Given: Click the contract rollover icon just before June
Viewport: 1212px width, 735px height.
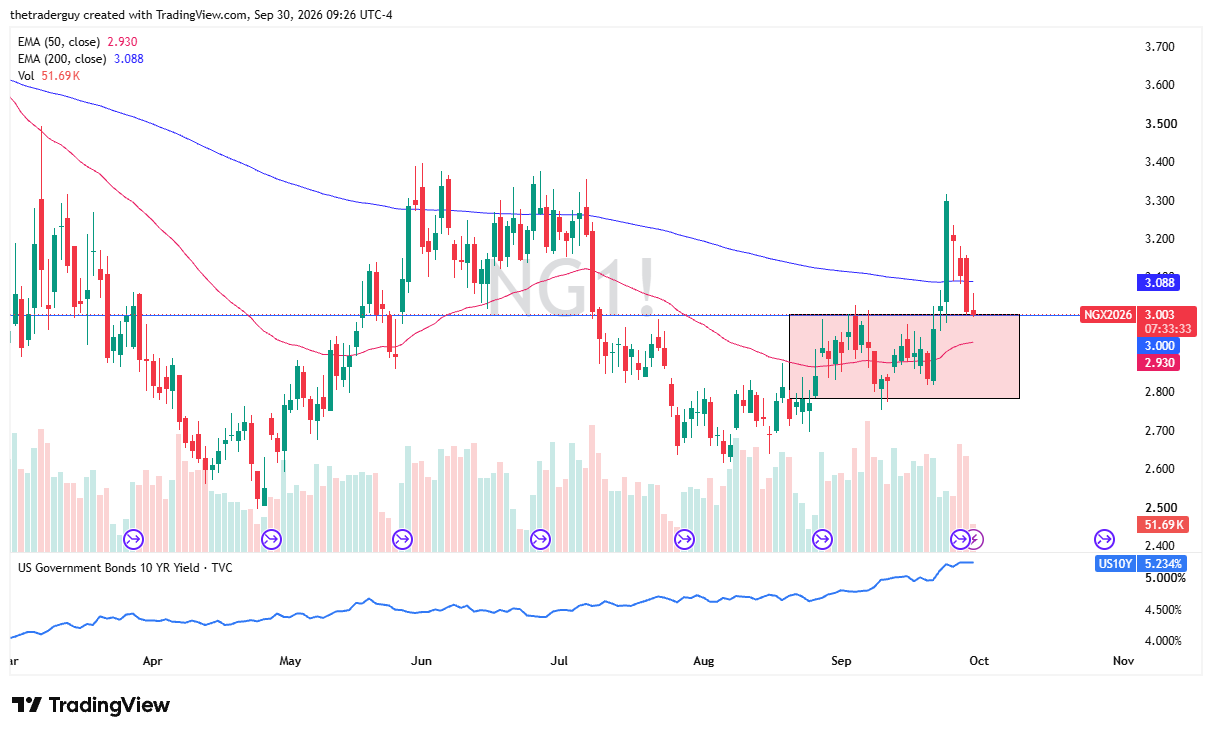Looking at the screenshot, I should click(403, 540).
